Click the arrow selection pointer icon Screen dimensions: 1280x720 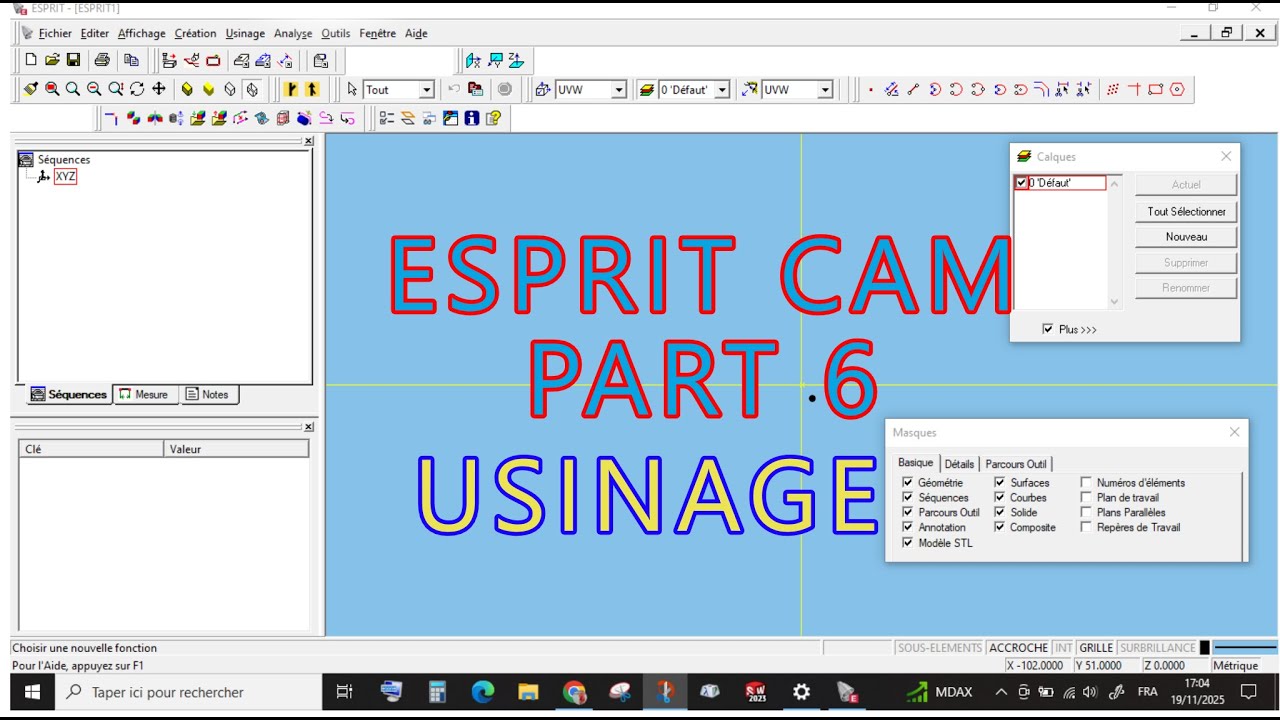[x=352, y=89]
